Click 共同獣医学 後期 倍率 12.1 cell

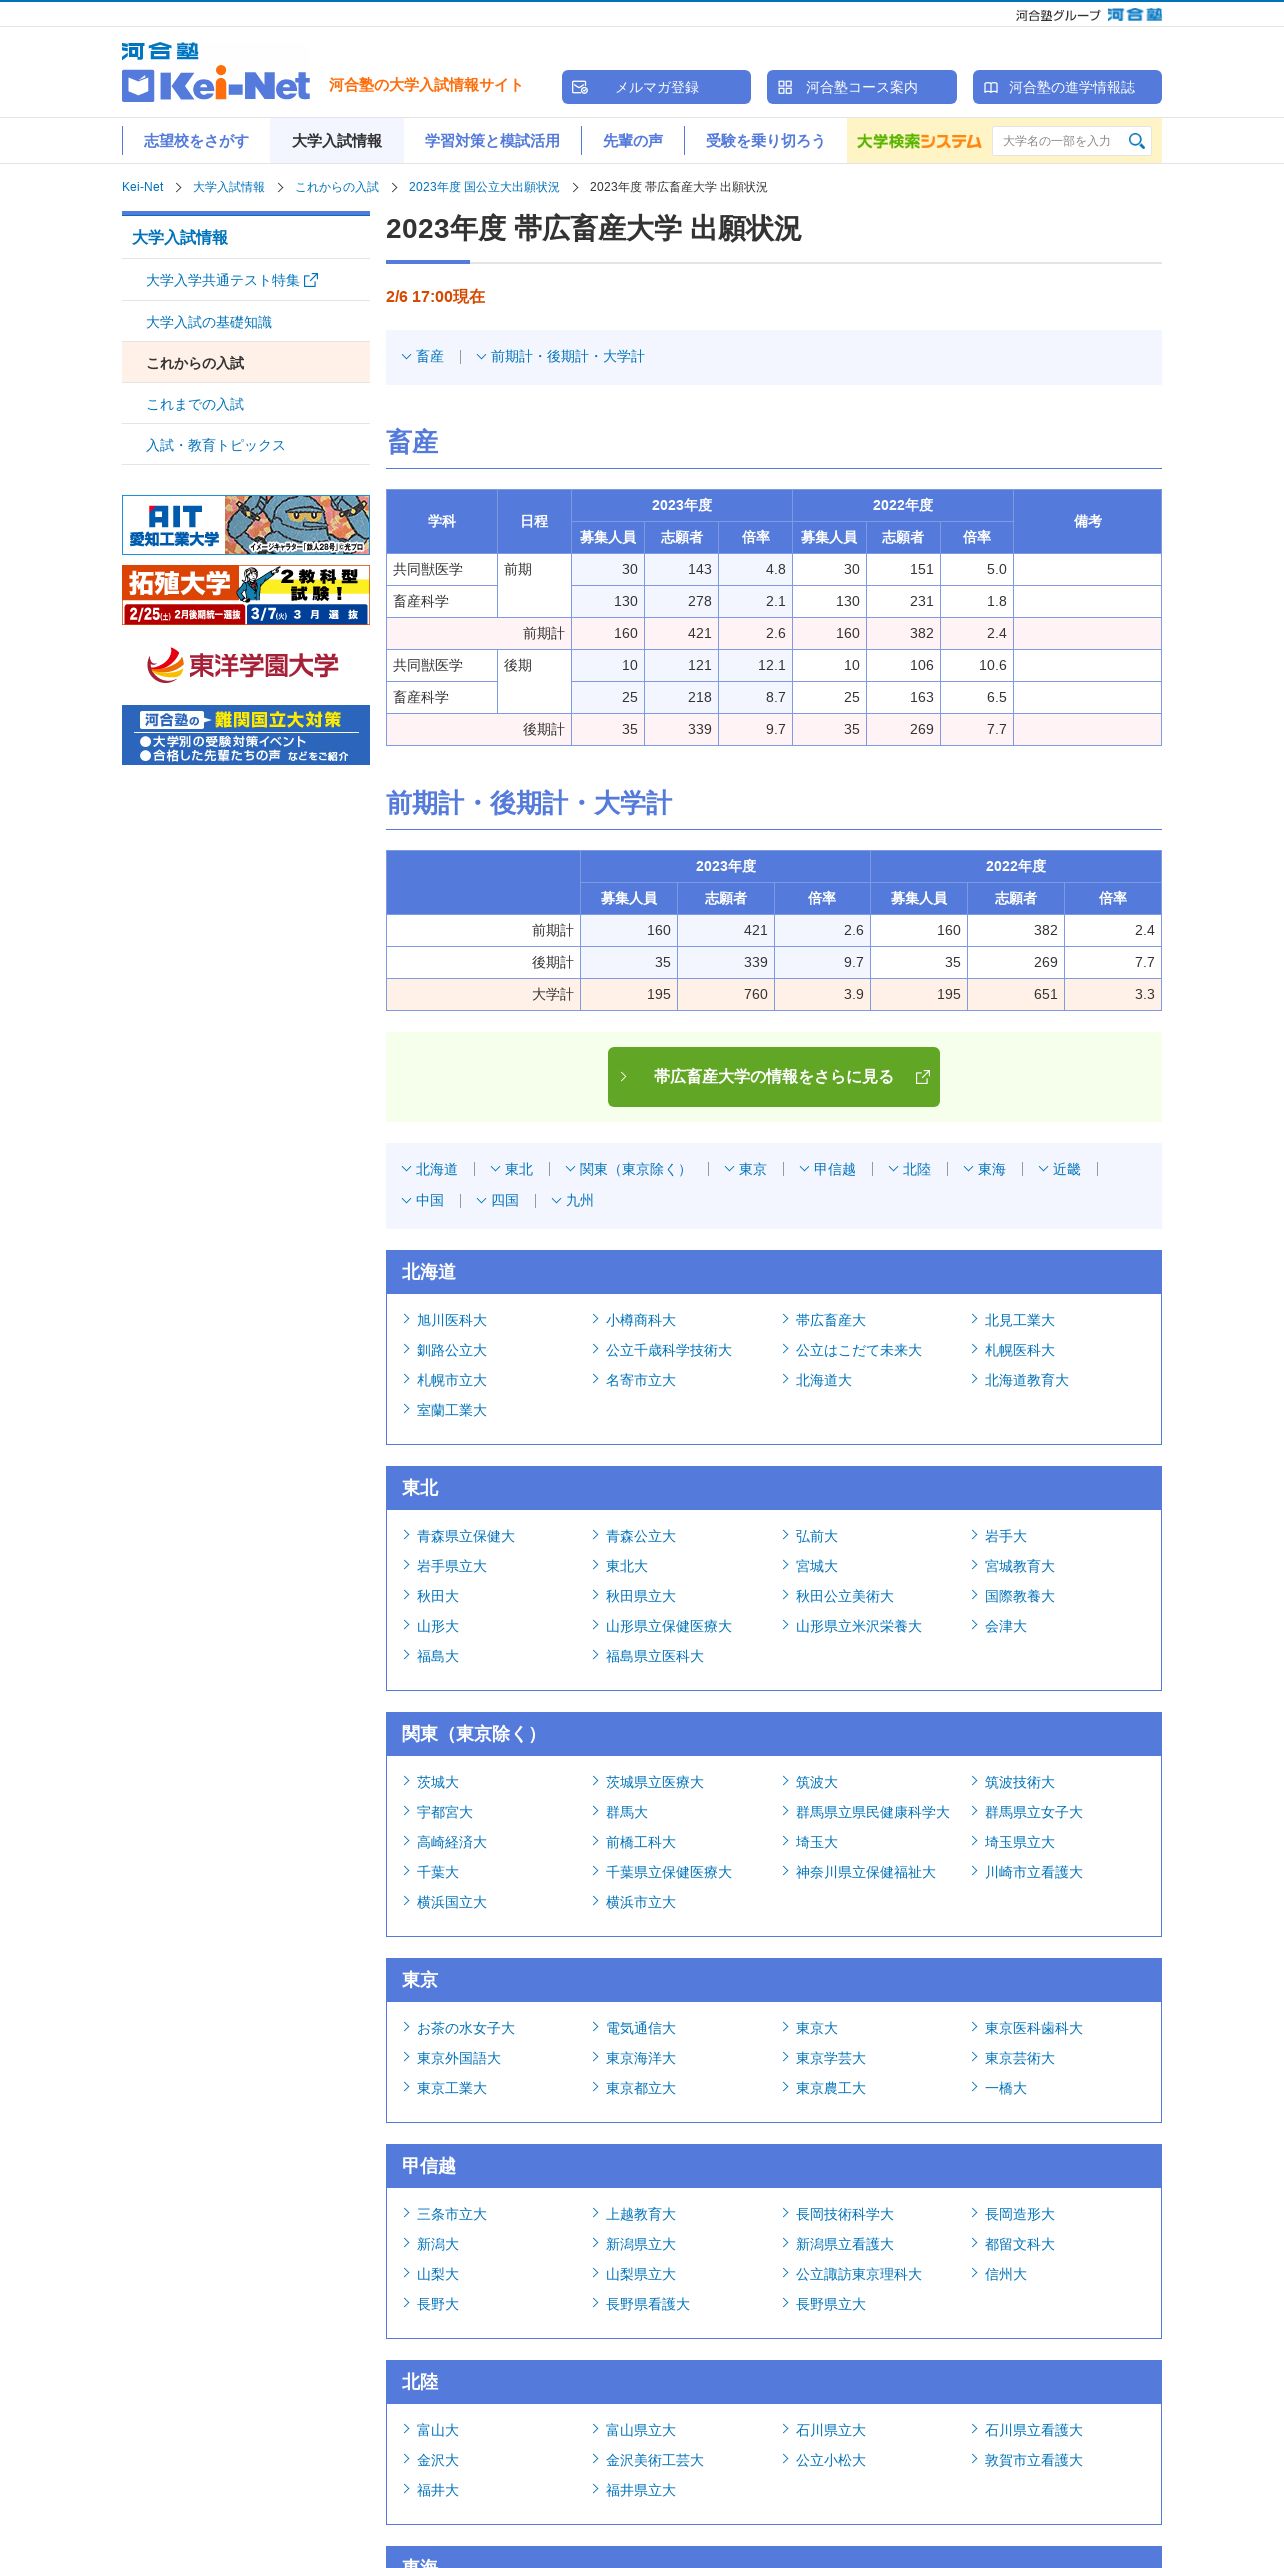756,665
